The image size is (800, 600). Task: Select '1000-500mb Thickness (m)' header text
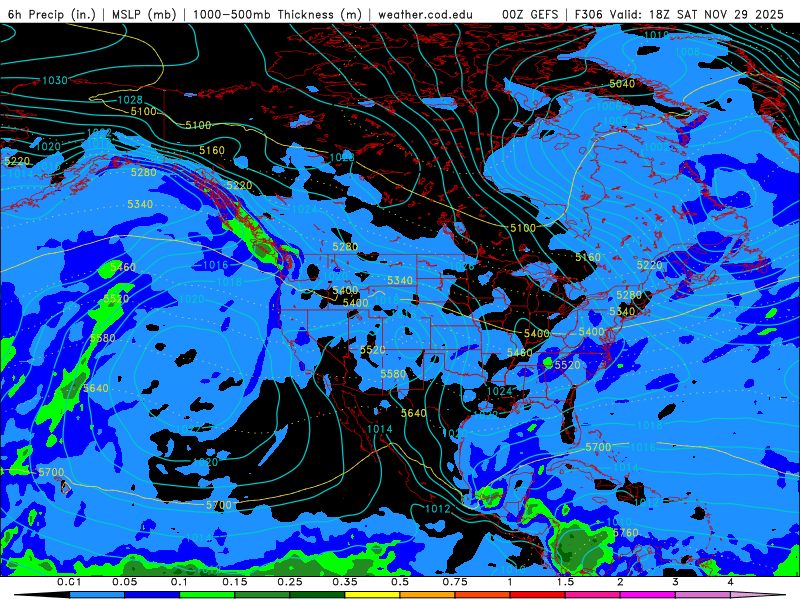277,14
